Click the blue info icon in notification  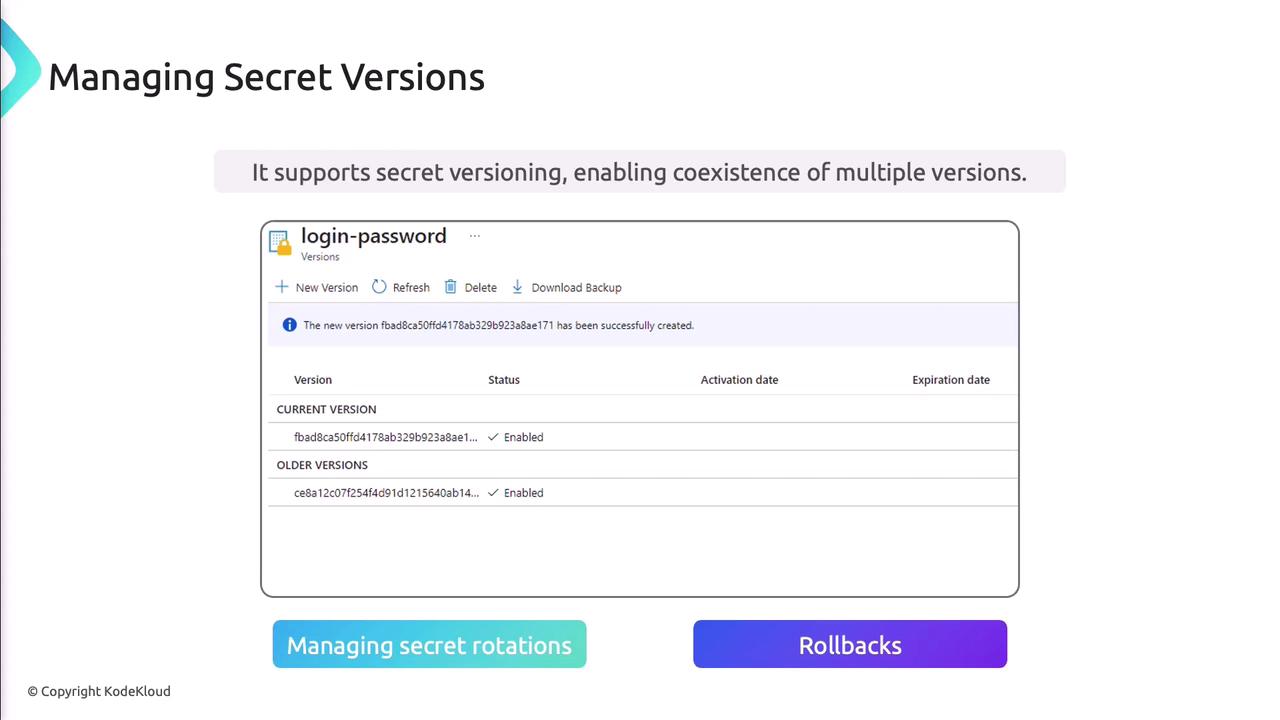tap(289, 325)
